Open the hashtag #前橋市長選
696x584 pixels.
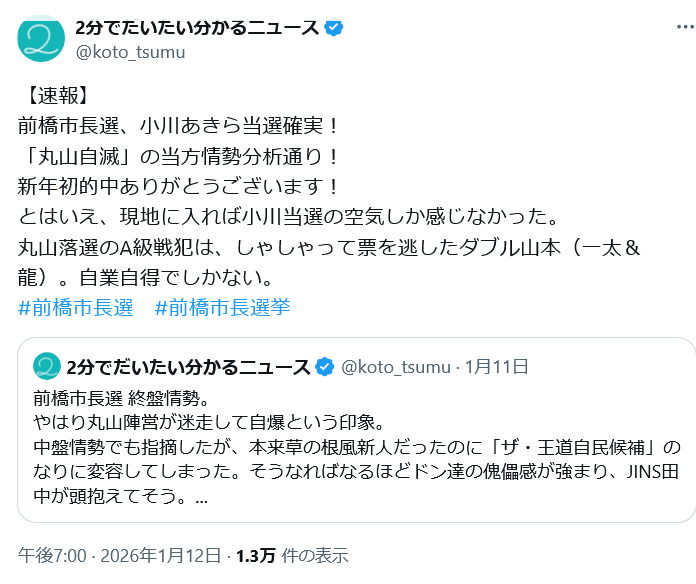[76, 307]
